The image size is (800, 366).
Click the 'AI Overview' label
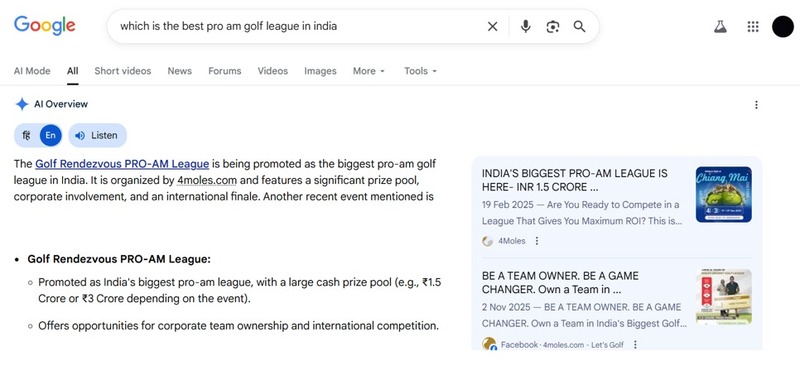tap(61, 104)
